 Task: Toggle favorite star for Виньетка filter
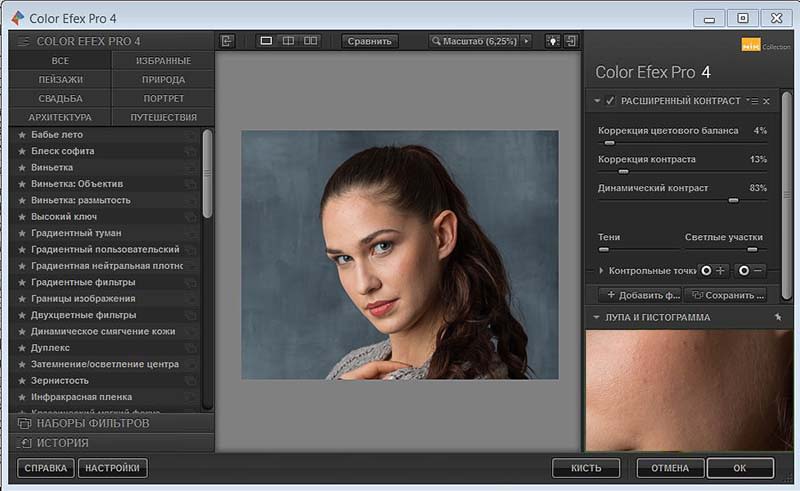coord(22,168)
